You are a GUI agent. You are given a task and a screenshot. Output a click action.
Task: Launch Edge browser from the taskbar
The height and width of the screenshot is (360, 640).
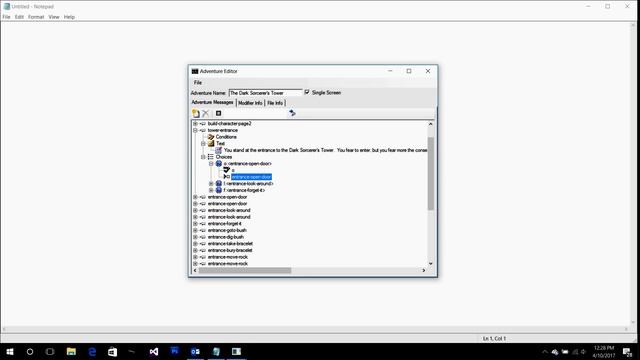[92, 351]
